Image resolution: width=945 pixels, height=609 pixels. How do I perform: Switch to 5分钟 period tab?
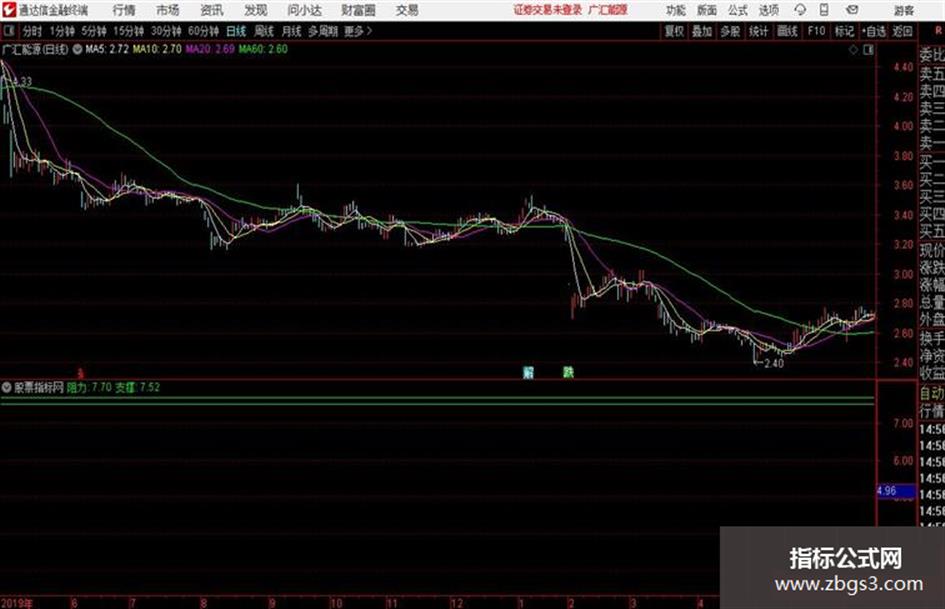pos(94,31)
